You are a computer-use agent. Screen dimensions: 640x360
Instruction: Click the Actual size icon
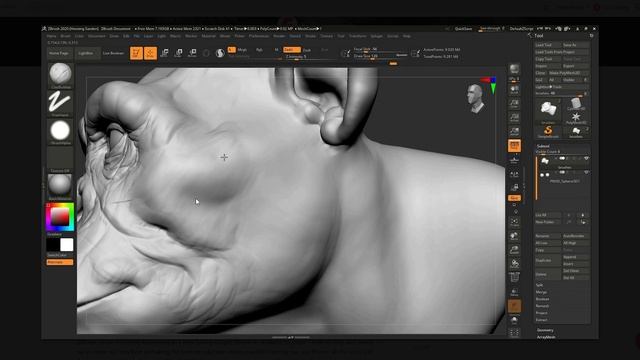pyautogui.click(x=514, y=118)
